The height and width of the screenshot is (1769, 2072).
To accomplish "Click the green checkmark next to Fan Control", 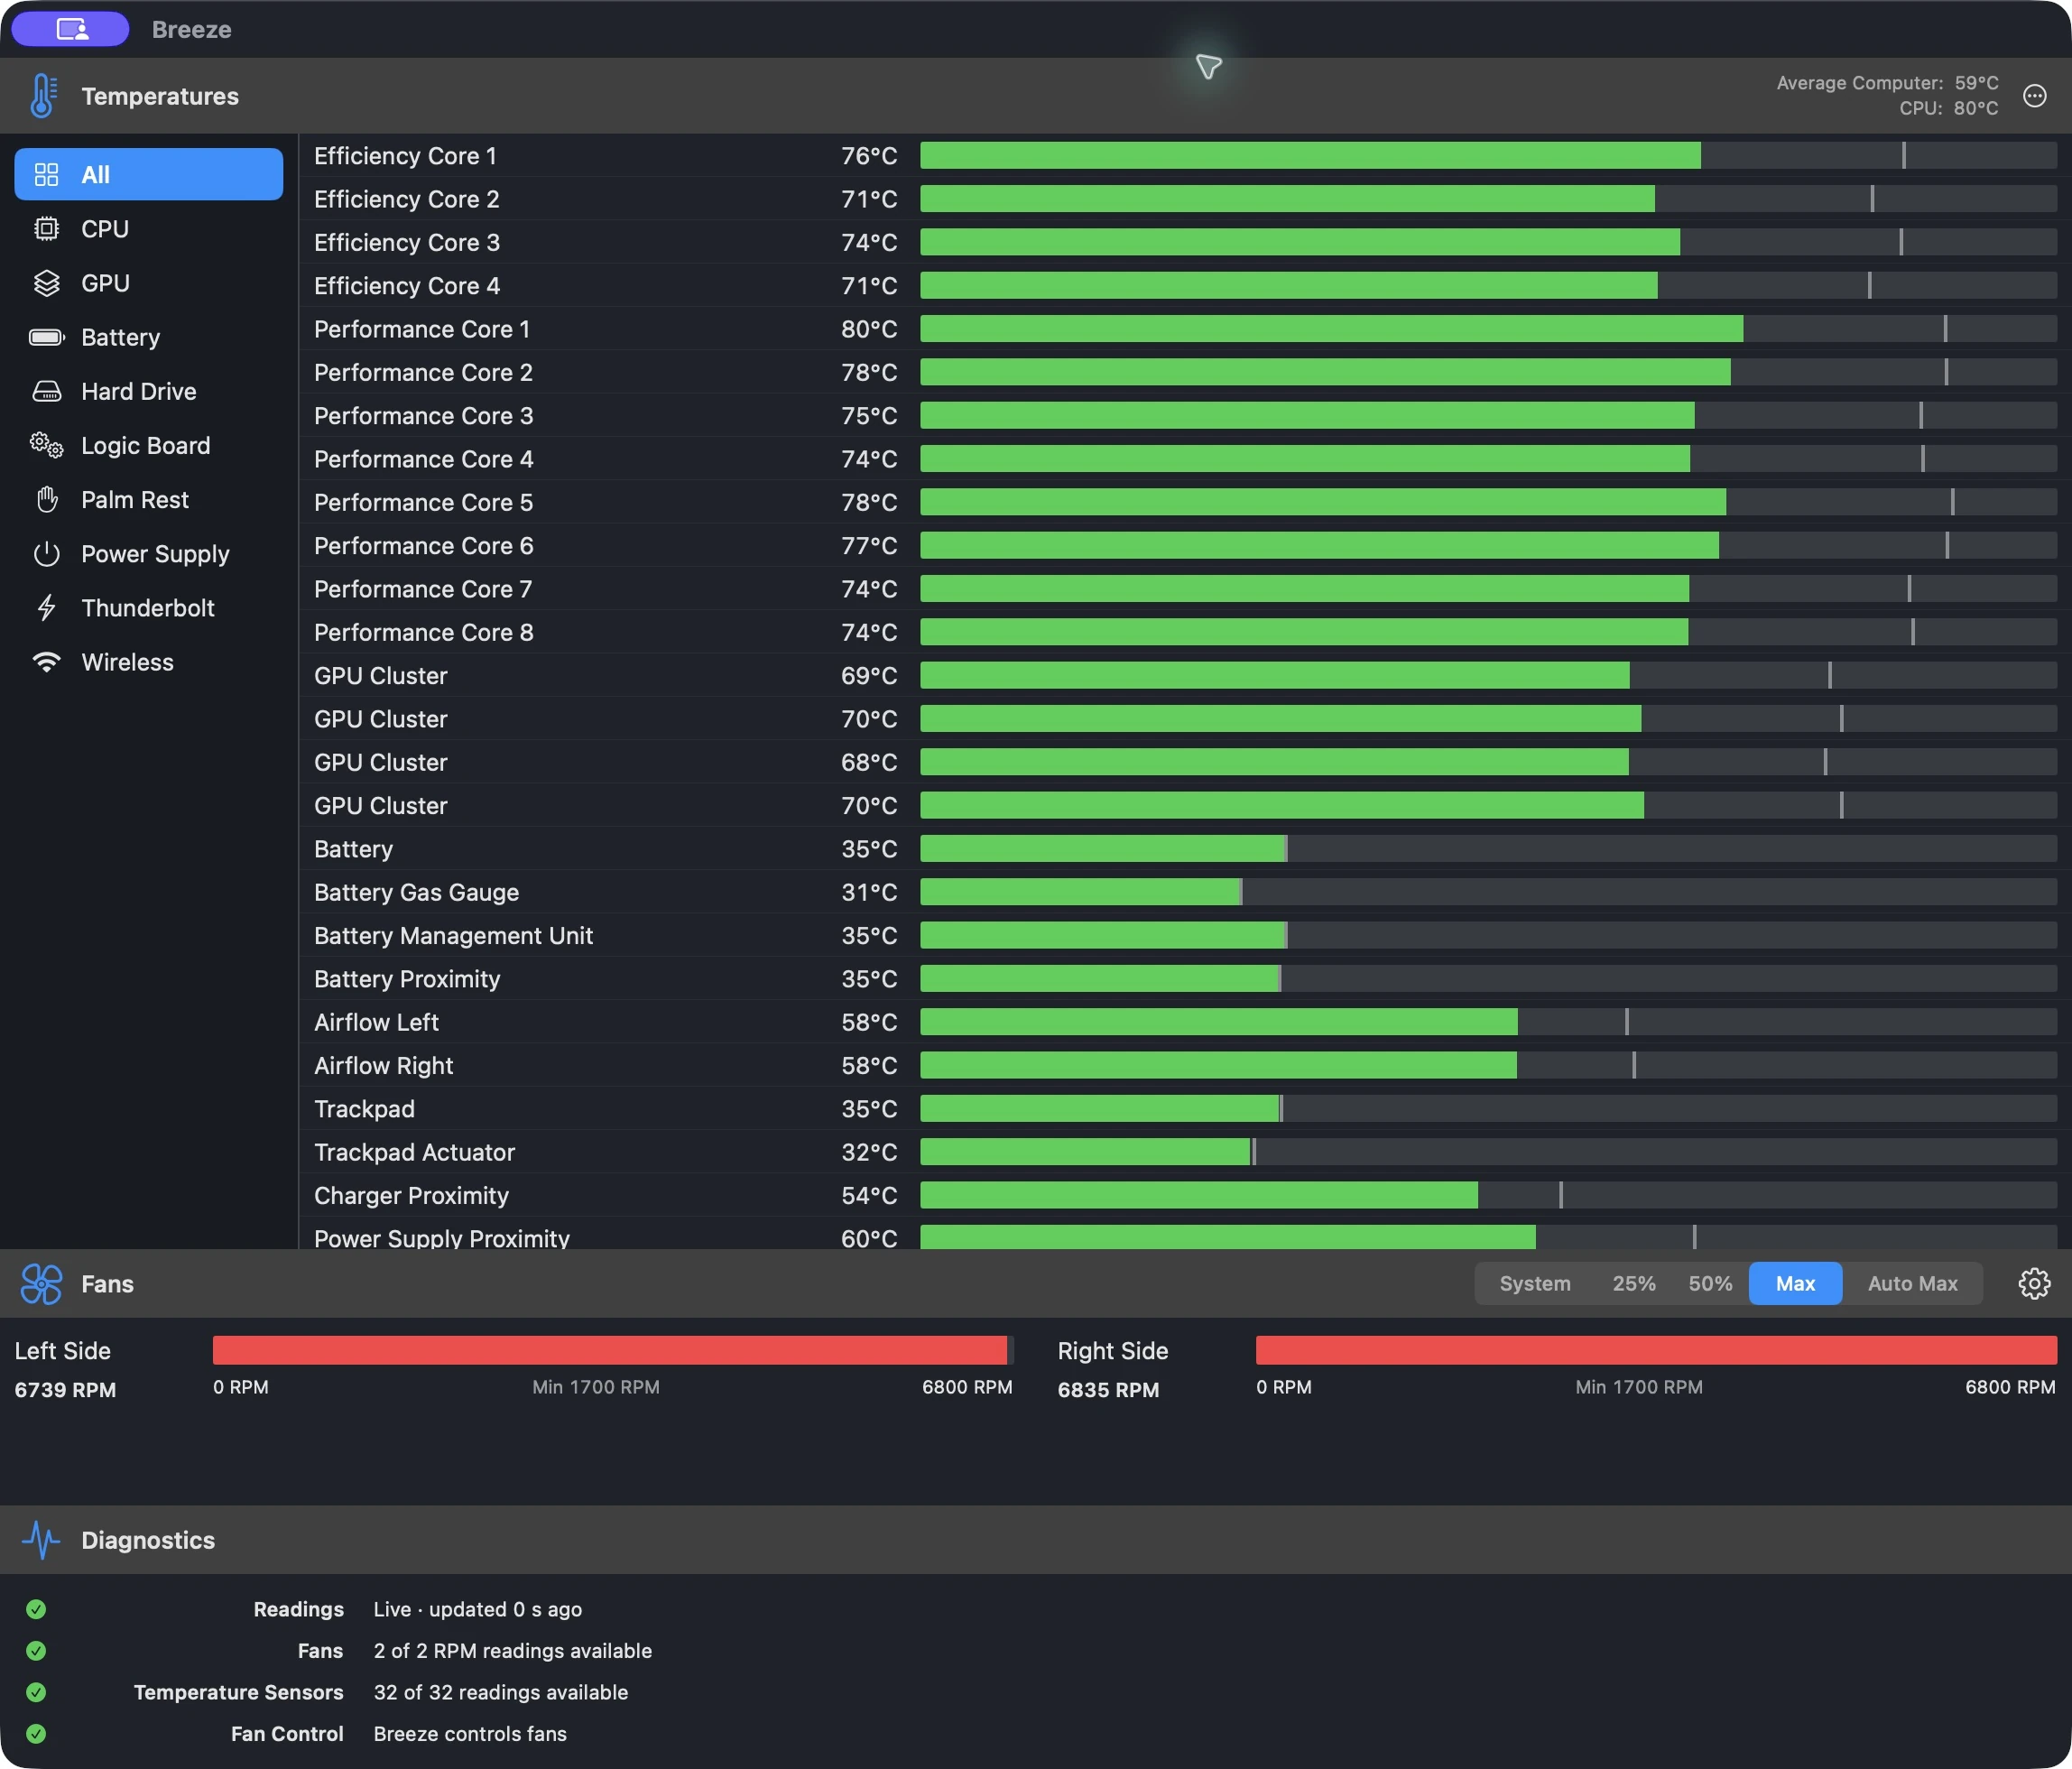I will pos(36,1734).
